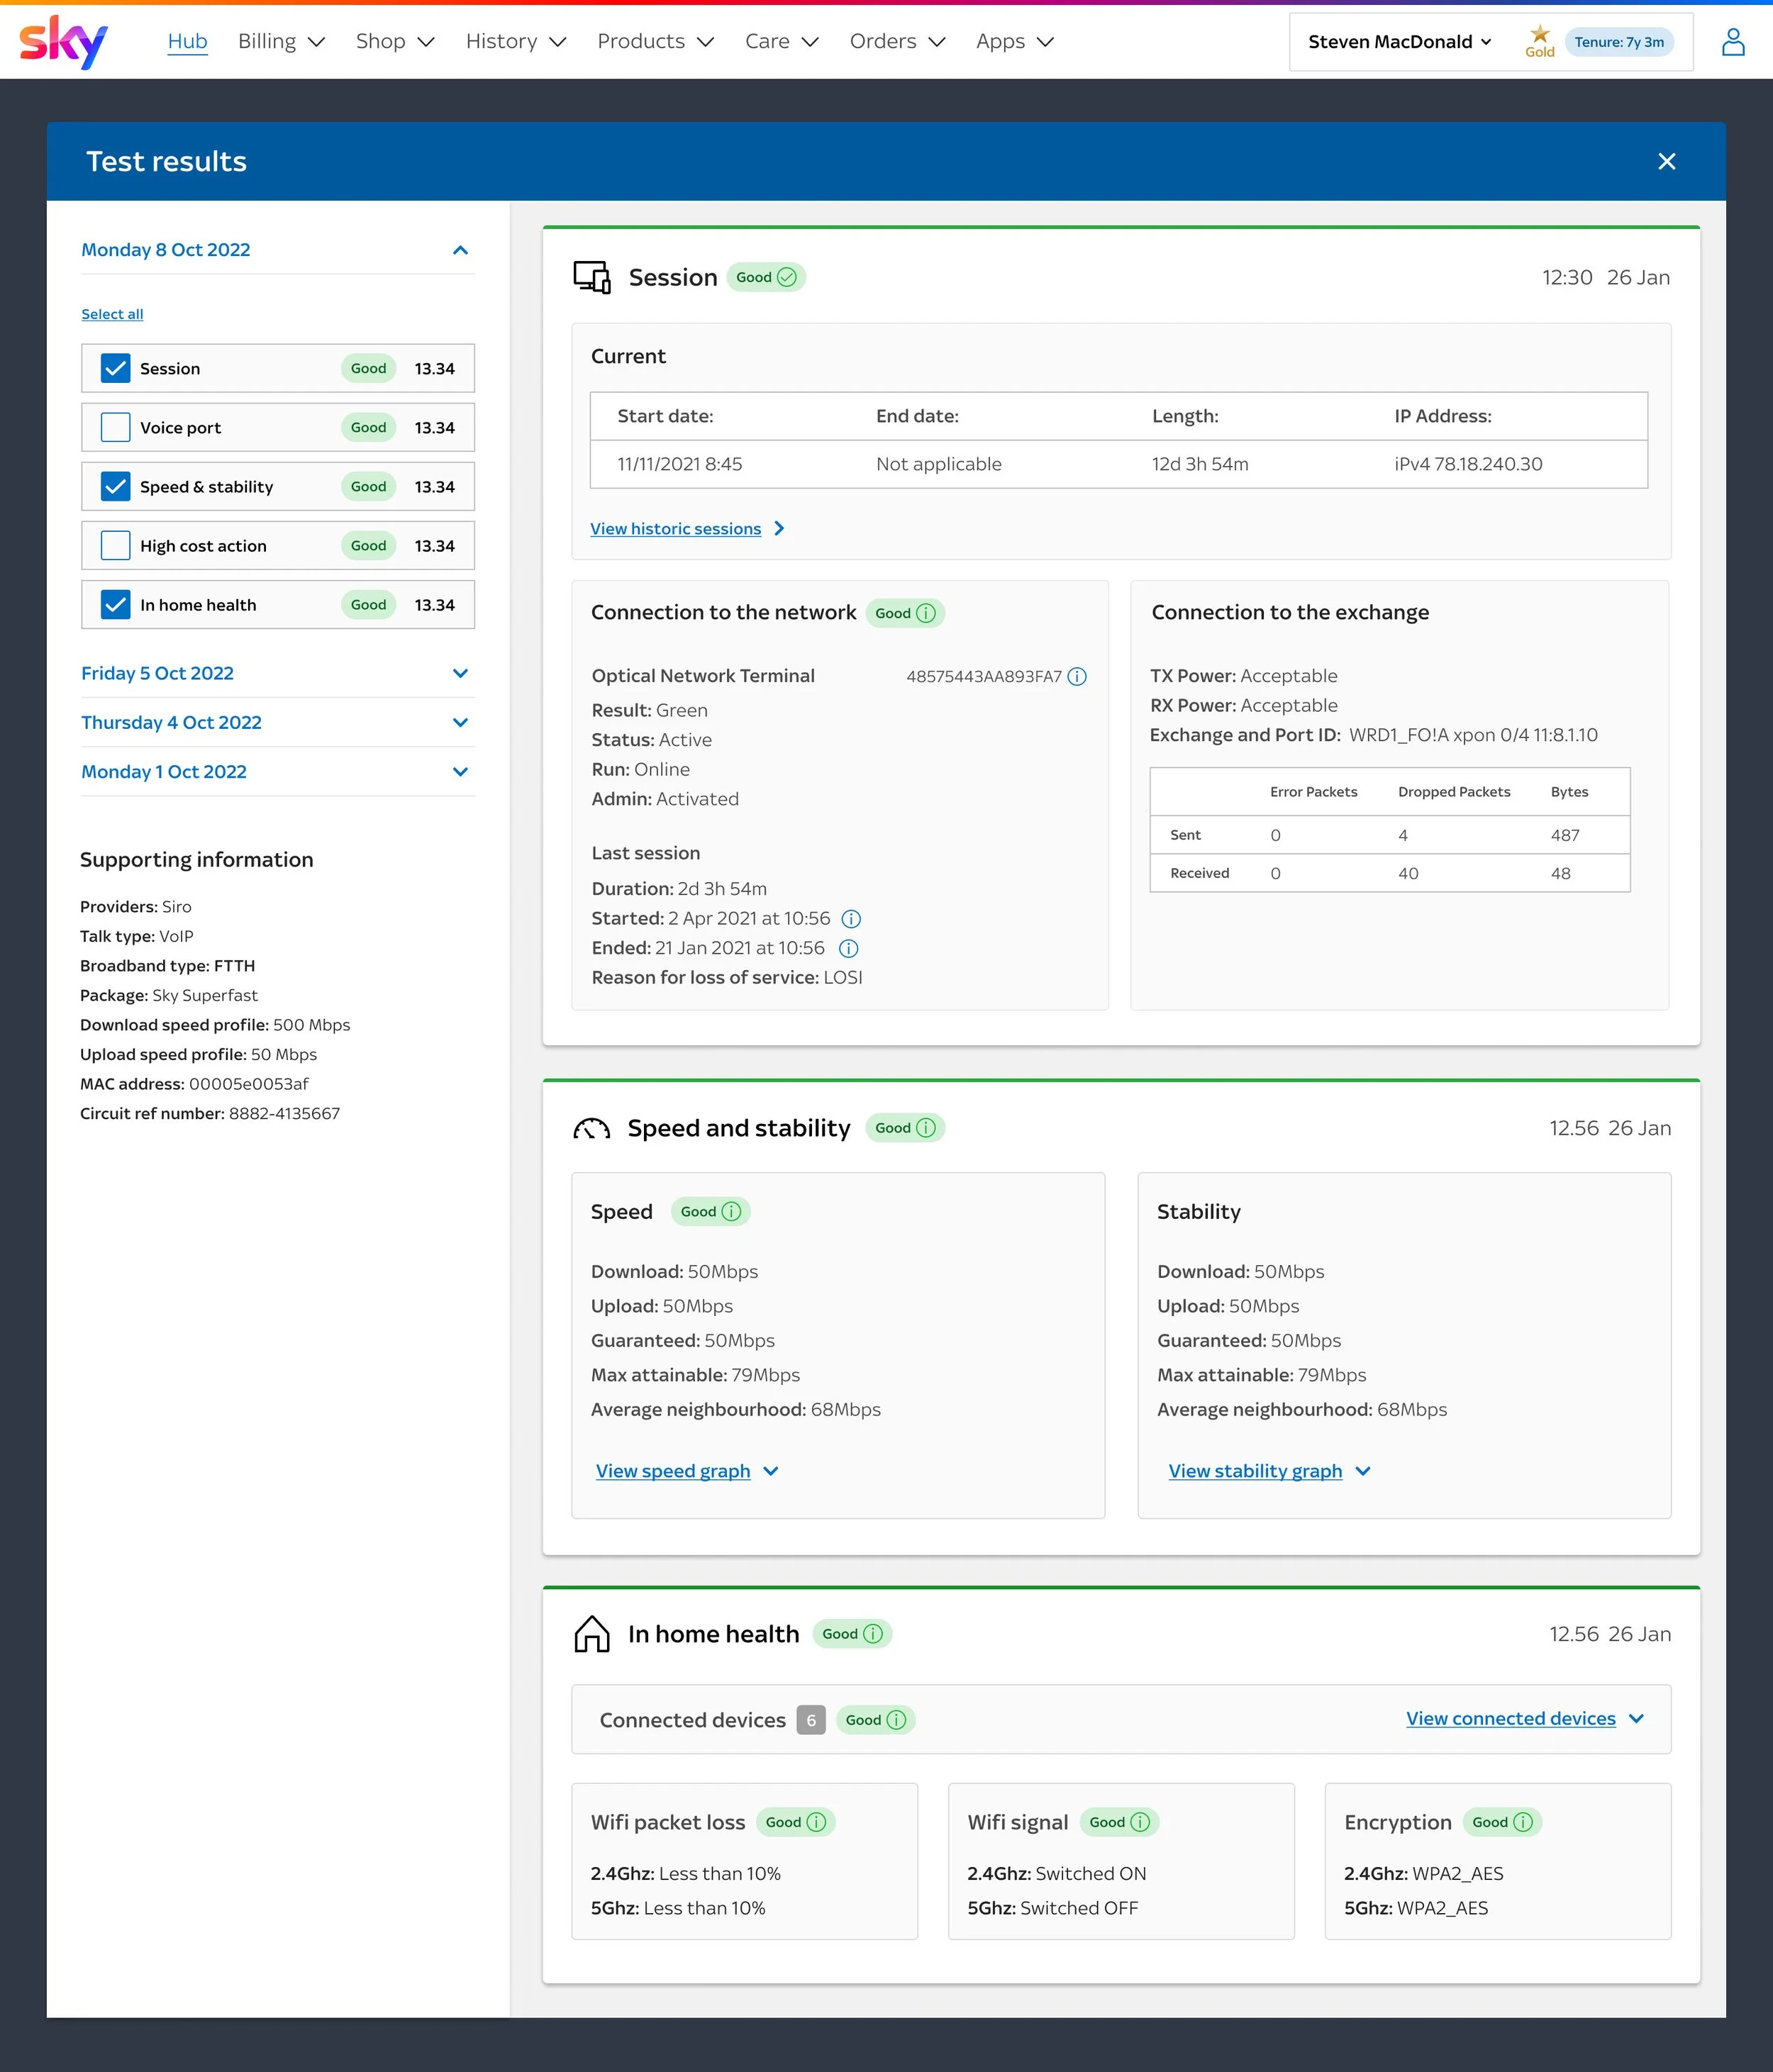The width and height of the screenshot is (1773, 2072).
Task: Click the Gold star tier icon
Action: click(1539, 35)
